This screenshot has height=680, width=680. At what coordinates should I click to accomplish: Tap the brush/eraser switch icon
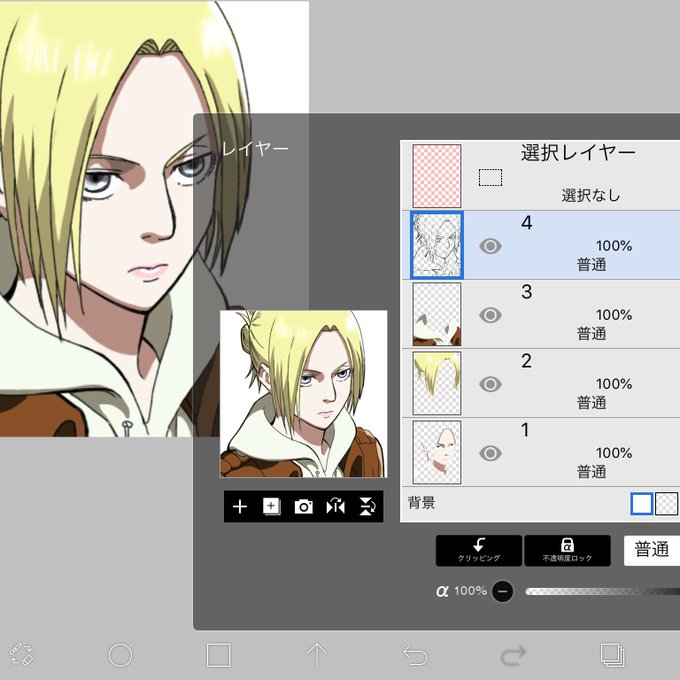click(22, 655)
